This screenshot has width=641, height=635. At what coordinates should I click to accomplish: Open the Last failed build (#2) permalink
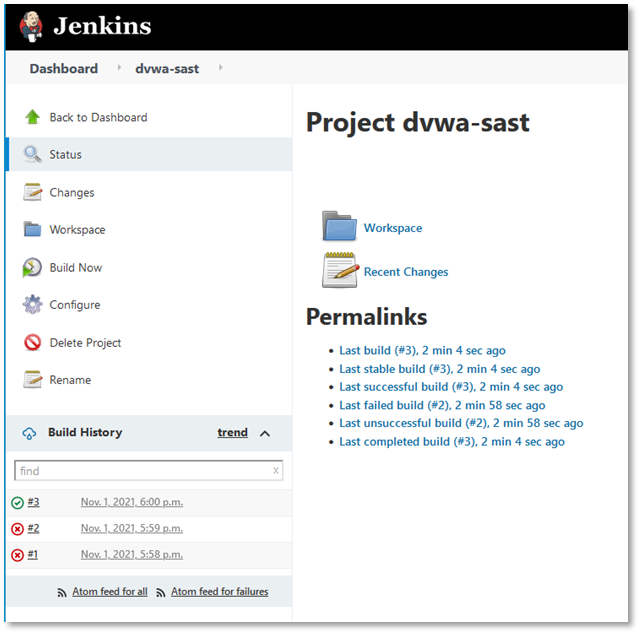[441, 405]
